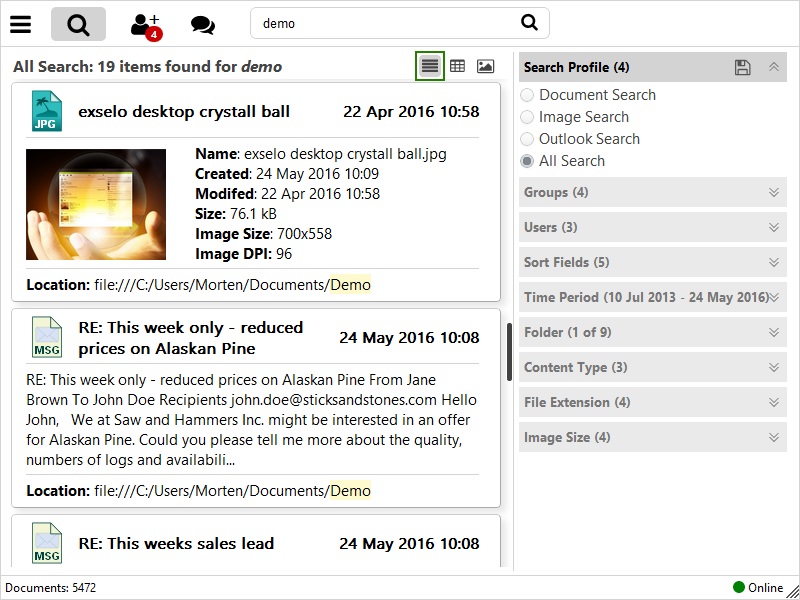Open add user notifications icon

point(146,25)
